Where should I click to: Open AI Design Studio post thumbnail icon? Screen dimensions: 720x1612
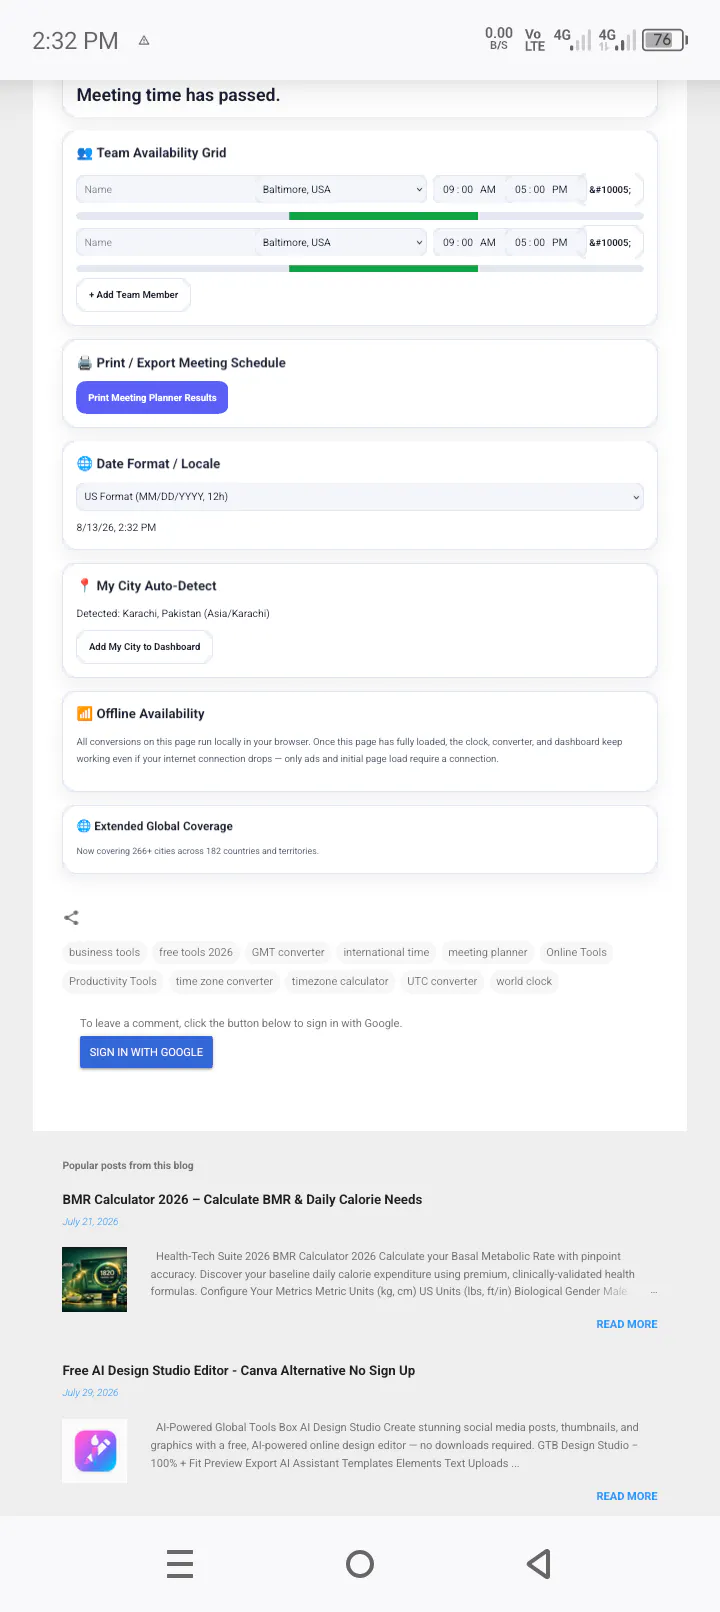(x=94, y=1451)
